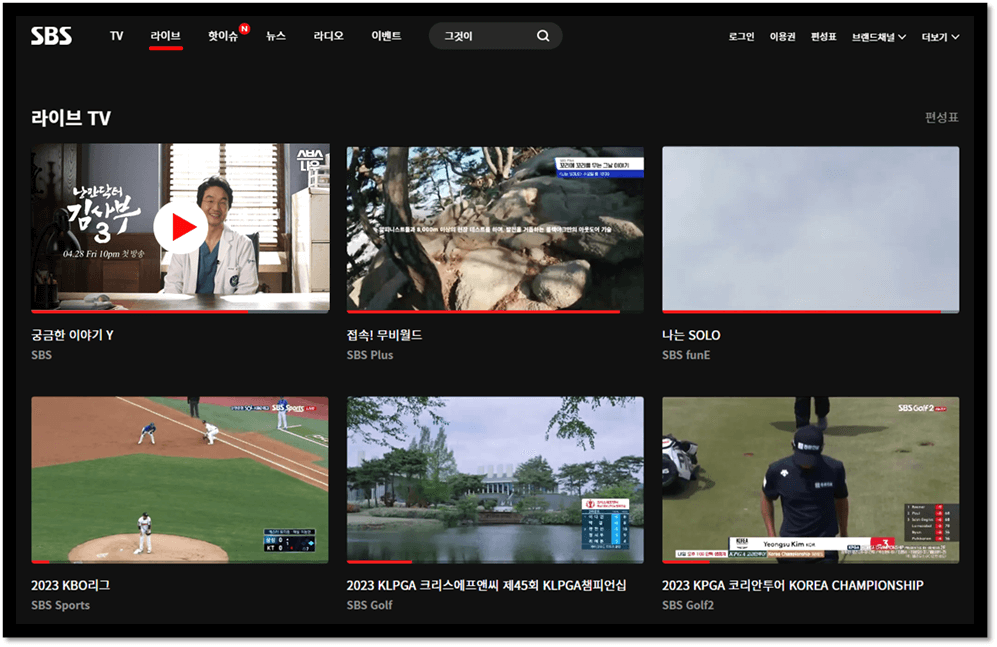Screen dimensions: 997x647
Task: Click the 나는 SOLO title
Action: 691,335
